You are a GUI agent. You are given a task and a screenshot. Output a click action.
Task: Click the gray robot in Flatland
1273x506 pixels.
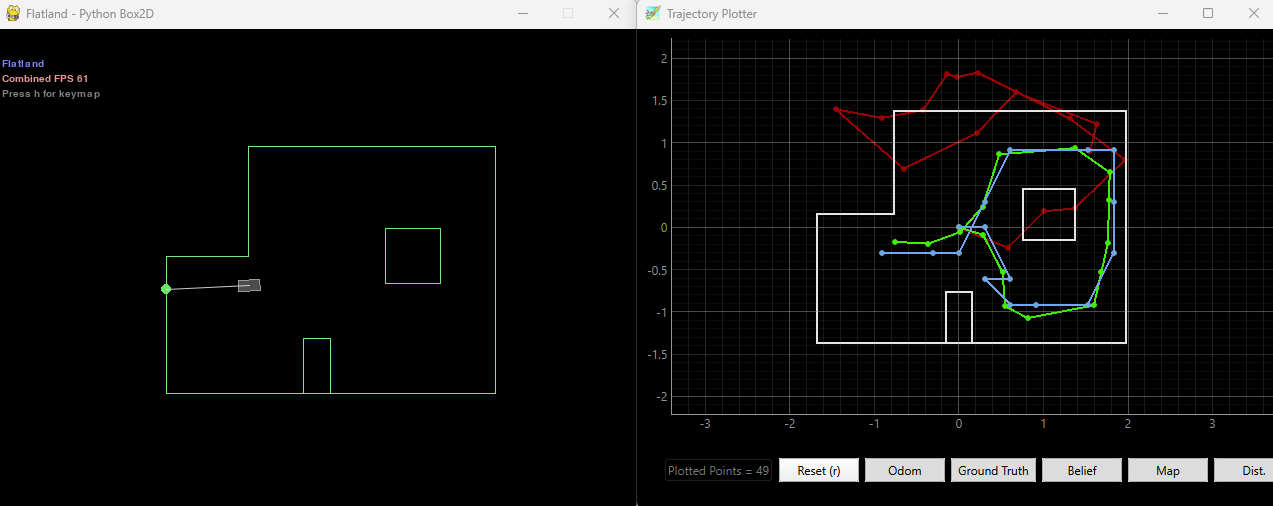click(x=249, y=285)
